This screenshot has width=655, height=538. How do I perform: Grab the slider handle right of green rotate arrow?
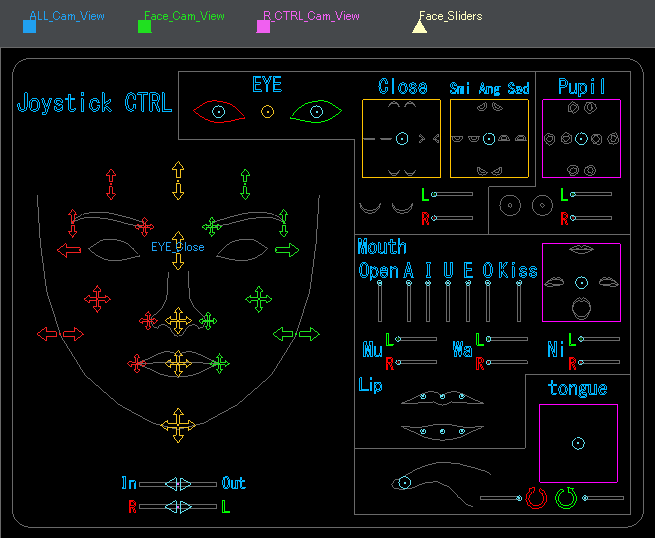click(x=585, y=498)
